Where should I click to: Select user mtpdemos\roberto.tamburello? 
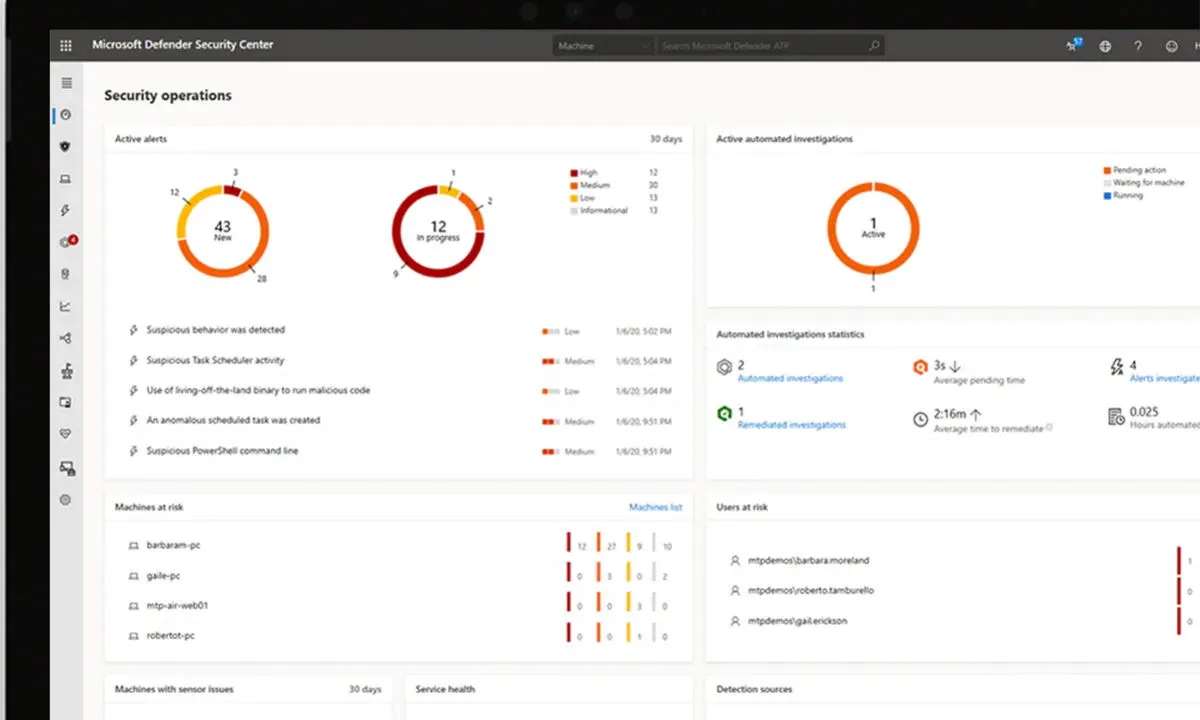tap(811, 591)
